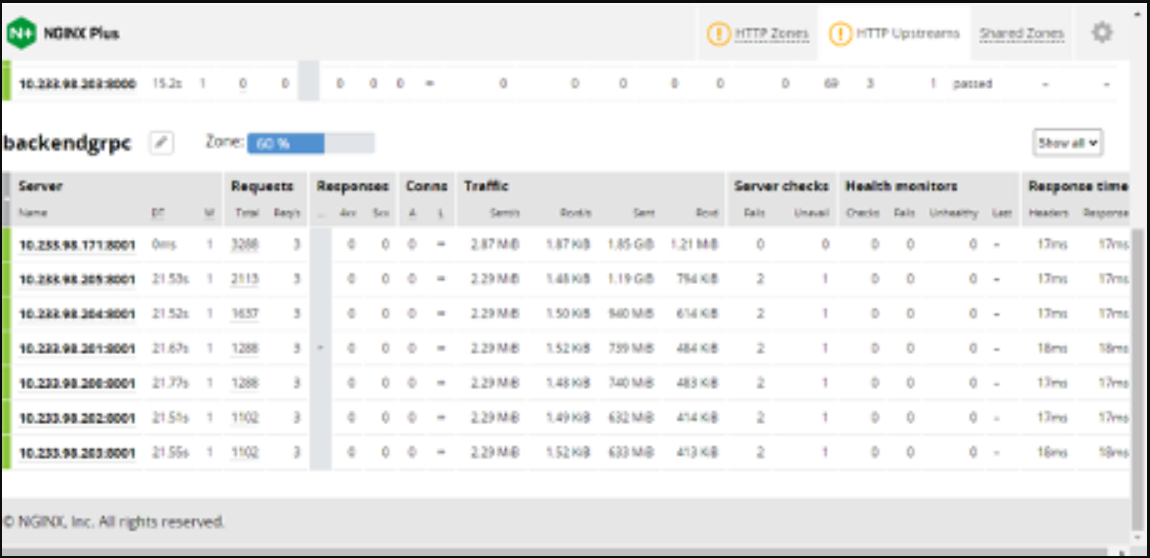Viewport: 1150px width, 558px height.
Task: Click the 1.85 GiB sent value
Action: pyautogui.click(x=630, y=245)
